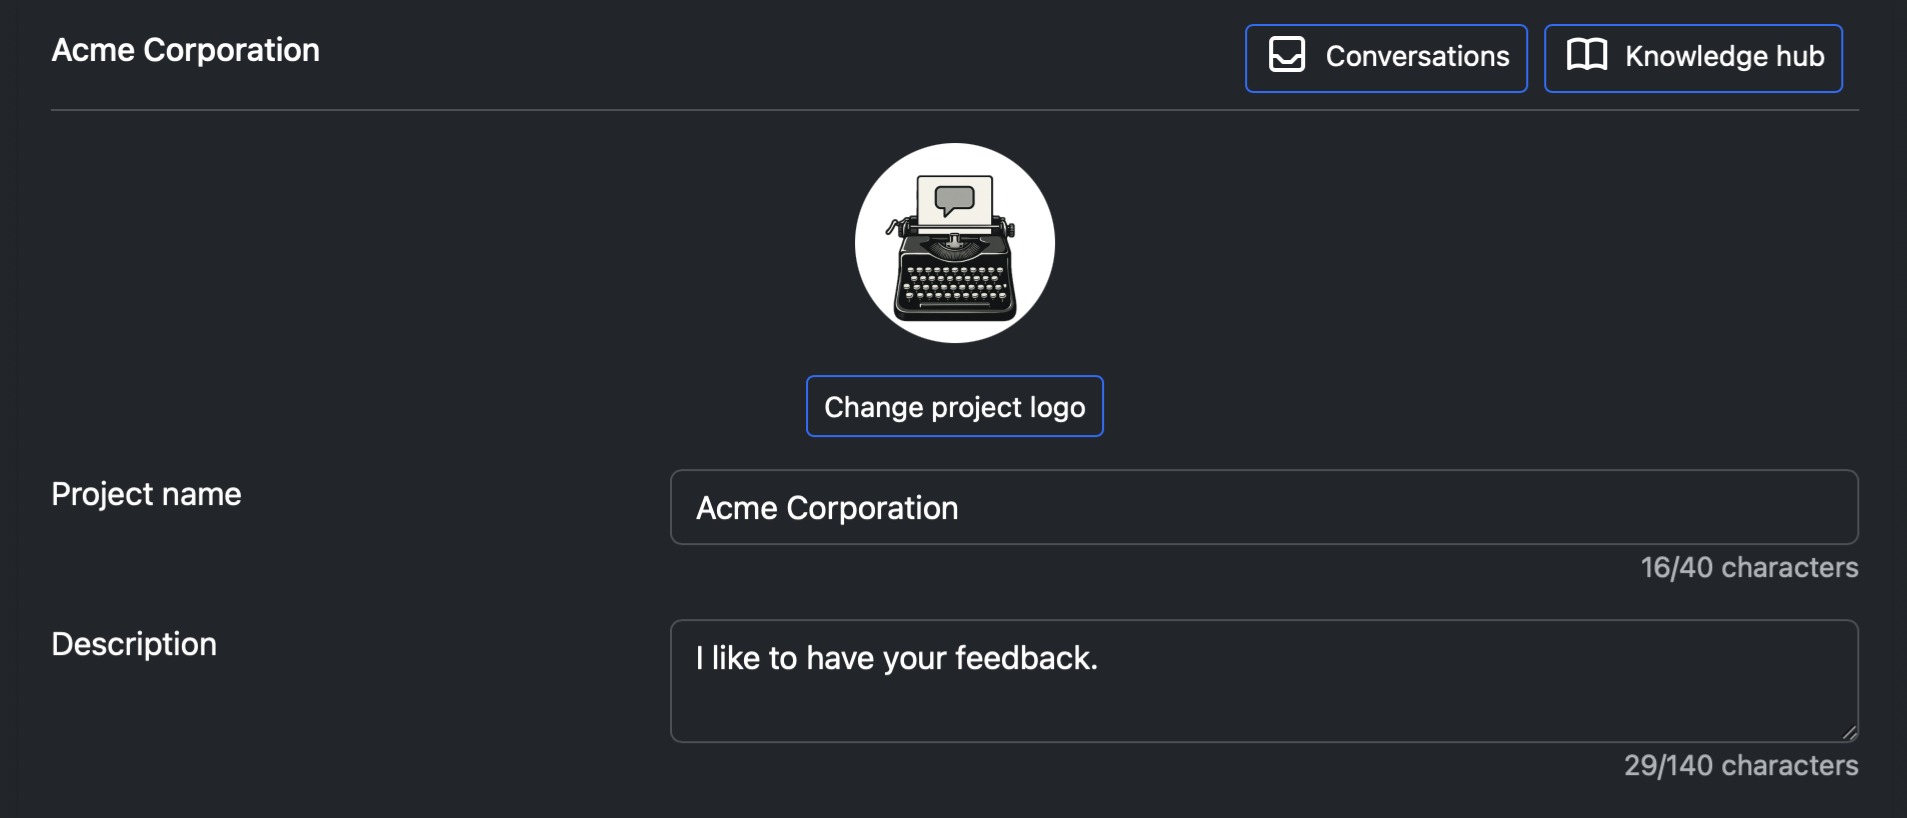Click the Project name field label
Image resolution: width=1907 pixels, height=818 pixels.
pyautogui.click(x=146, y=494)
